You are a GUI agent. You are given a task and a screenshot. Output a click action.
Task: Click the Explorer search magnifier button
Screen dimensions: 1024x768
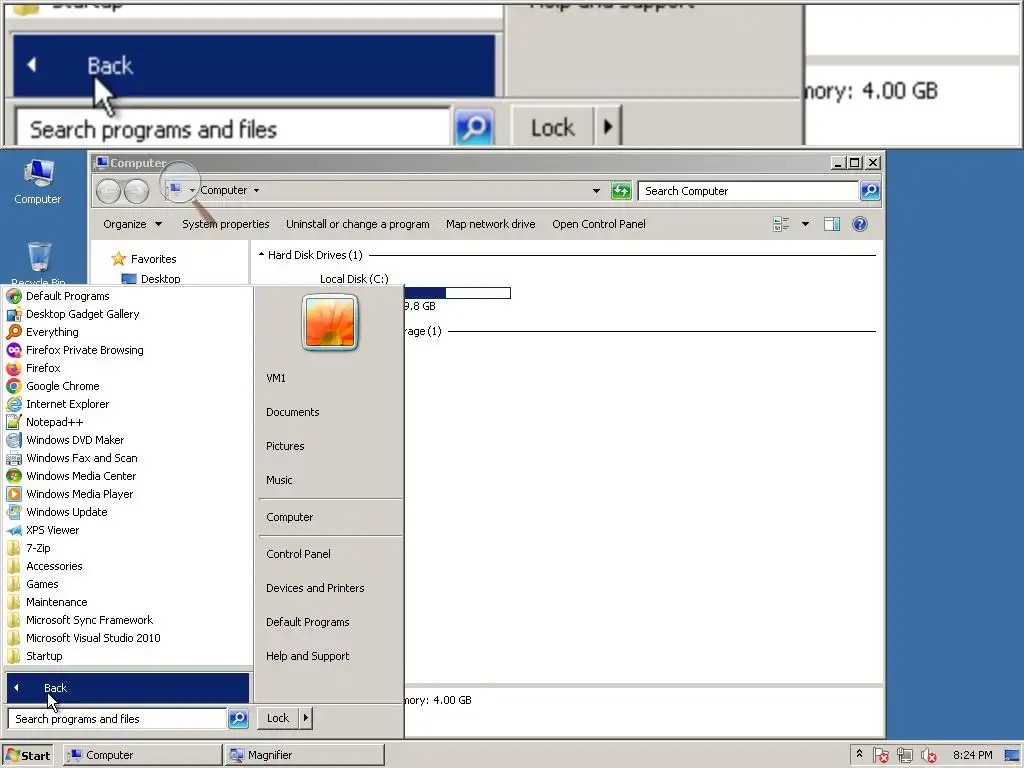pos(870,191)
